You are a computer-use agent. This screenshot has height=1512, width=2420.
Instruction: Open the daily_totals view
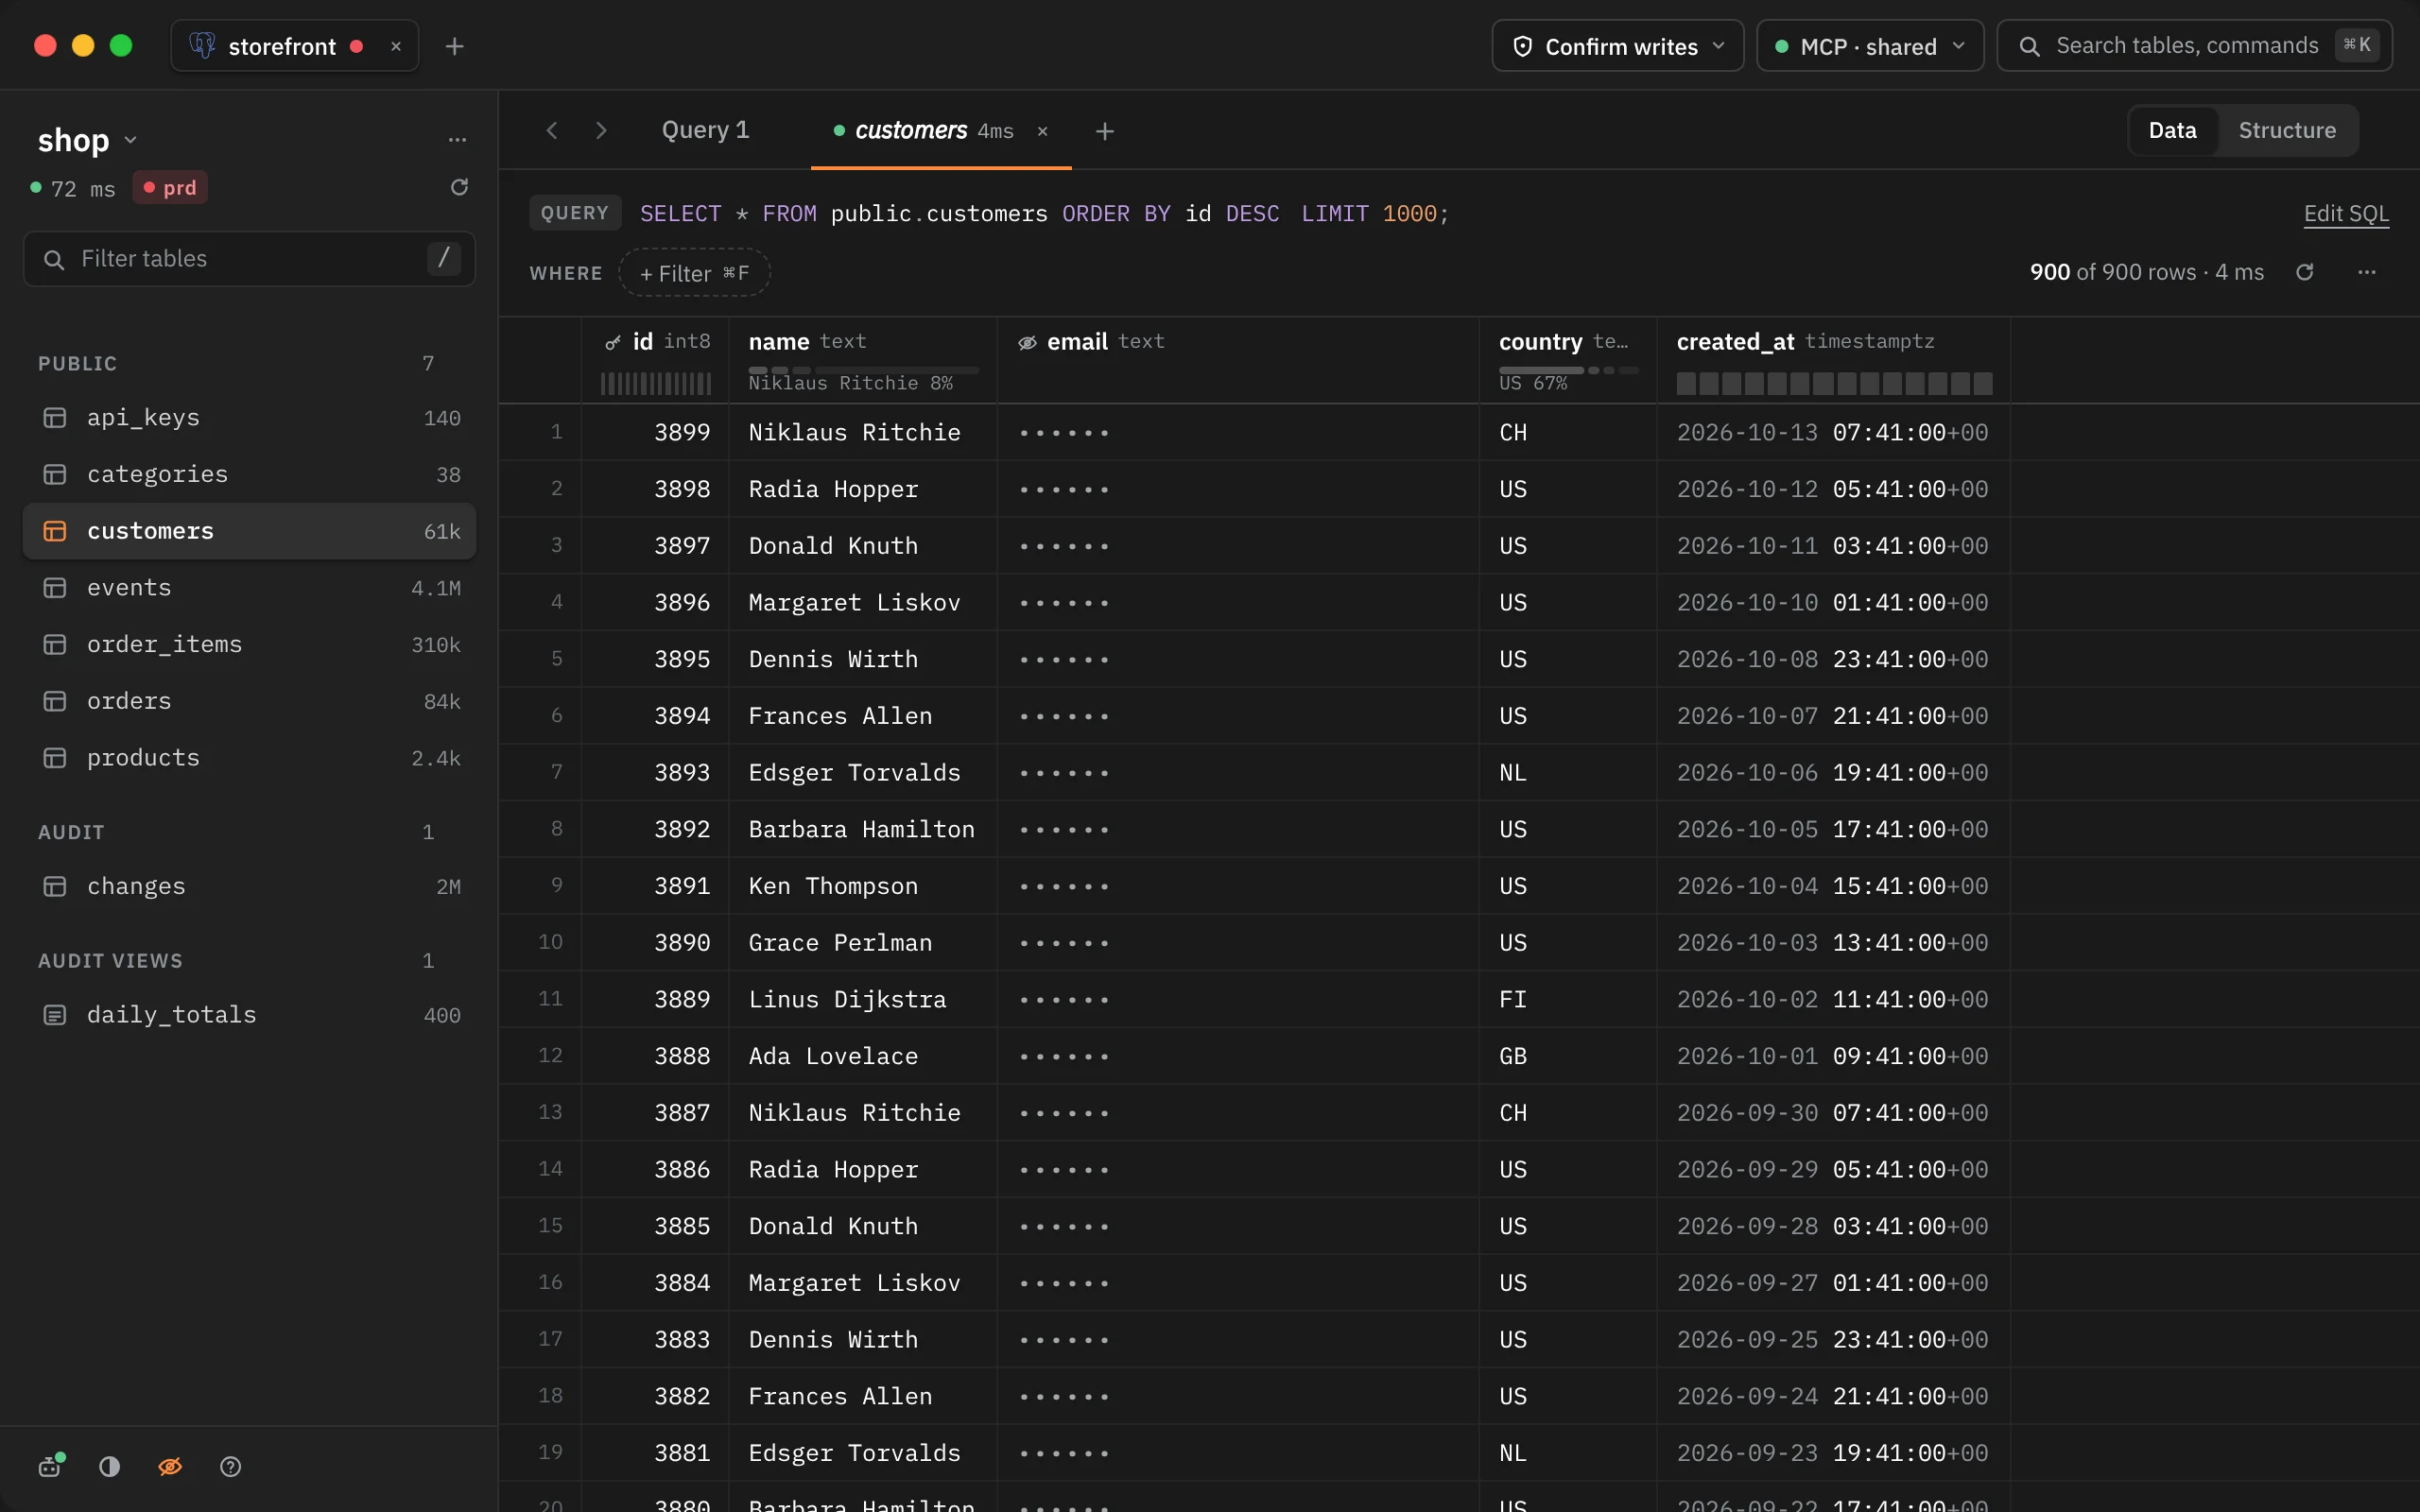[x=249, y=1015]
